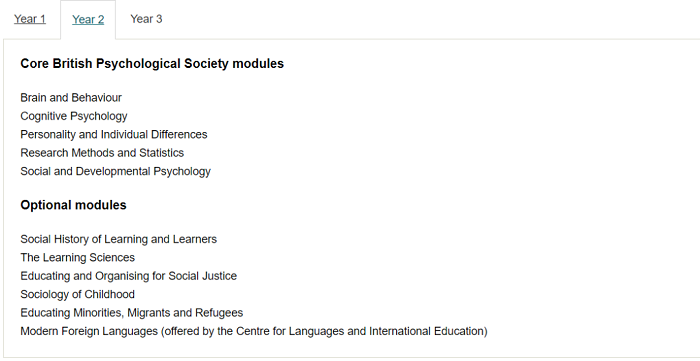
Task: Click Personality and Individual Differences
Action: 114,134
